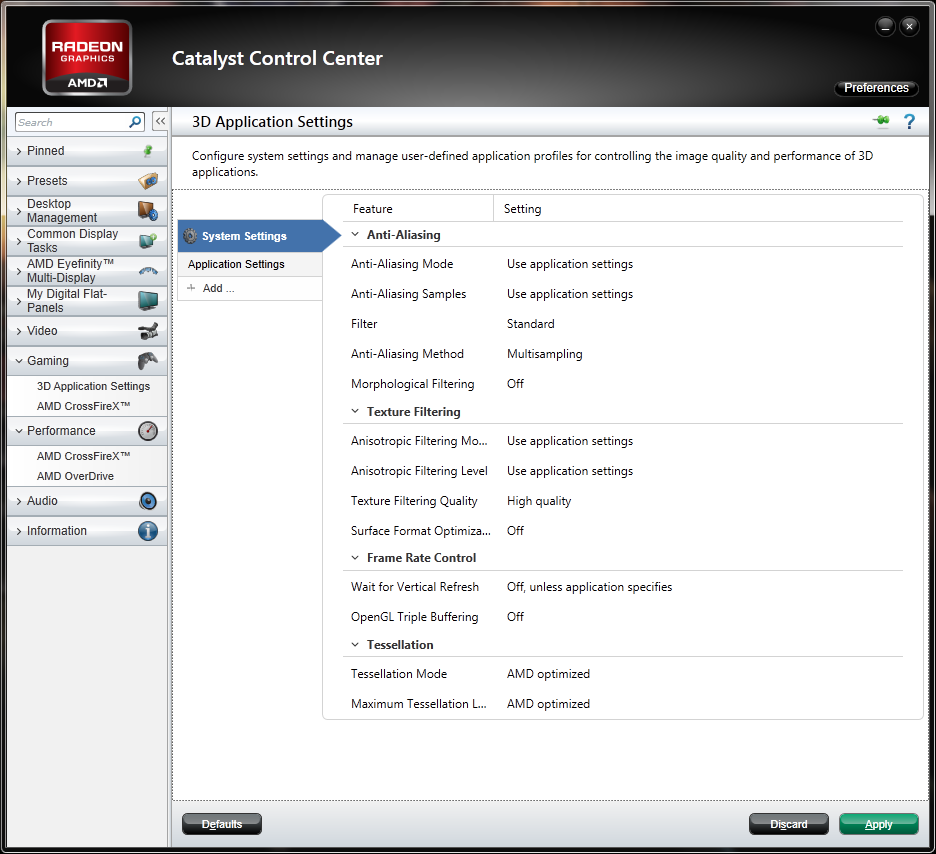Change the Filter setting from Standard
The width and height of the screenshot is (936, 854).
tap(531, 323)
